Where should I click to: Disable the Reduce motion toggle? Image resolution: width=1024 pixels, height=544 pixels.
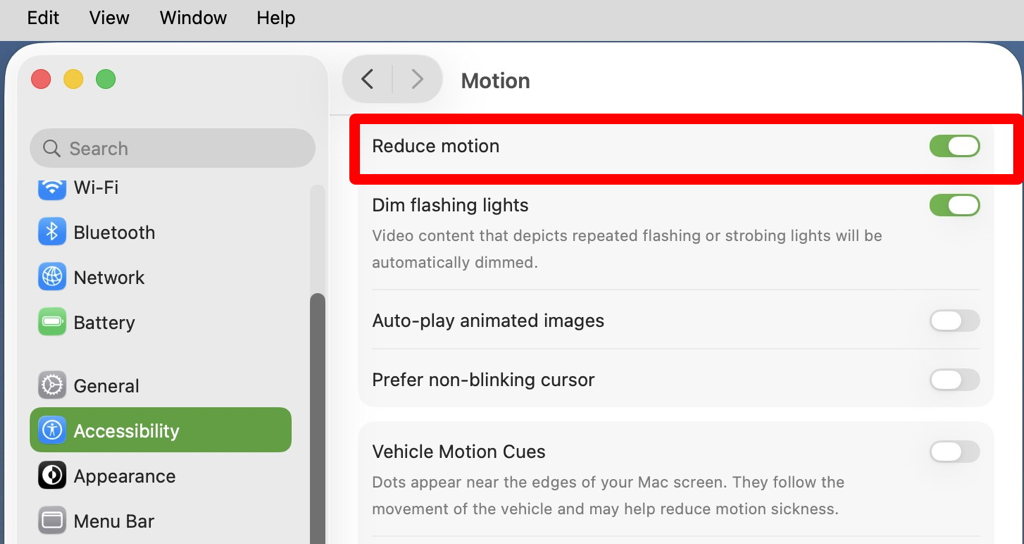tap(954, 146)
